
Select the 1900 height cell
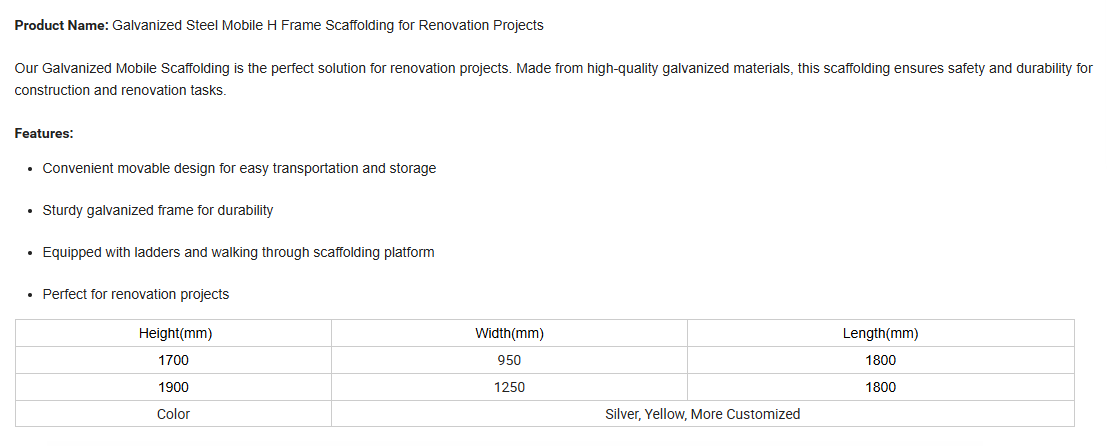[x=174, y=387]
